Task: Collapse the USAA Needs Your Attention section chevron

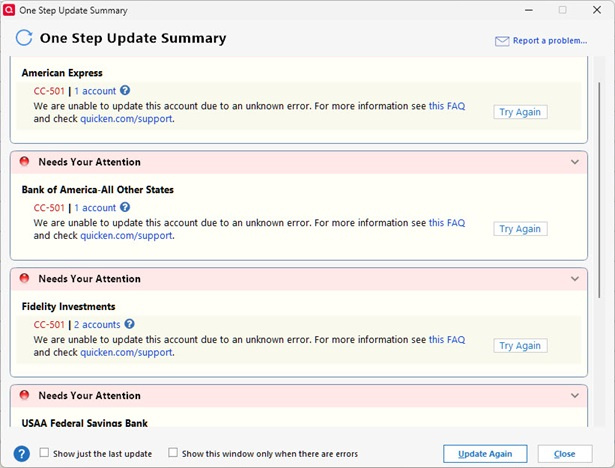Action: (x=575, y=395)
